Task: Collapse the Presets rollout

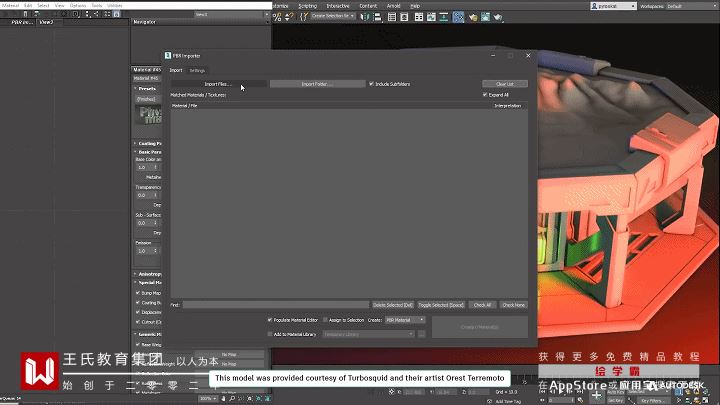Action: pyautogui.click(x=147, y=88)
